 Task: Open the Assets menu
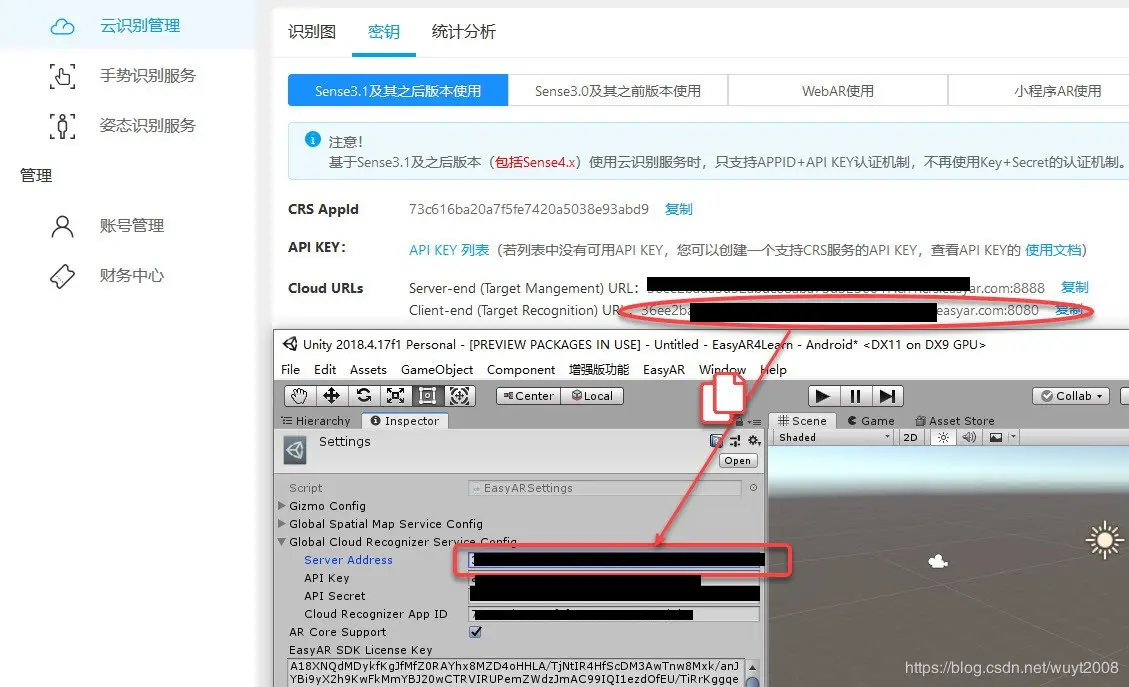click(x=368, y=369)
